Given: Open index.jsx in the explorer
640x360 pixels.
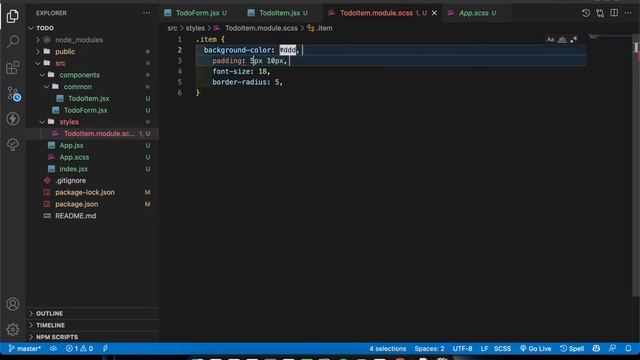Looking at the screenshot, I should point(73,169).
